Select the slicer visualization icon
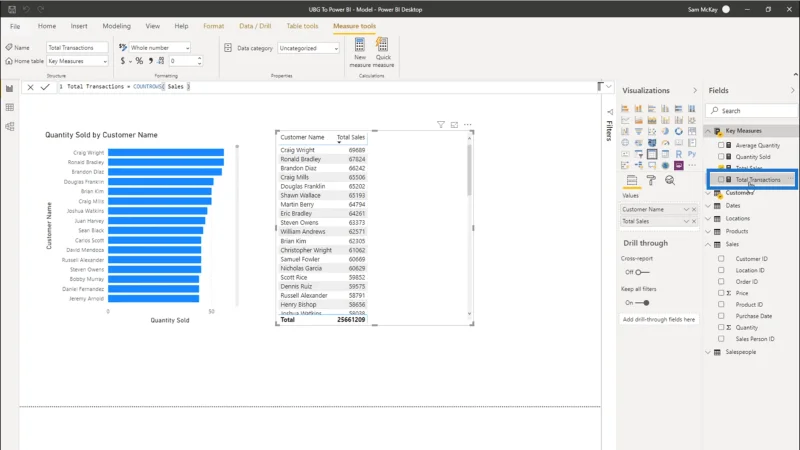The image size is (800, 450). (639, 154)
